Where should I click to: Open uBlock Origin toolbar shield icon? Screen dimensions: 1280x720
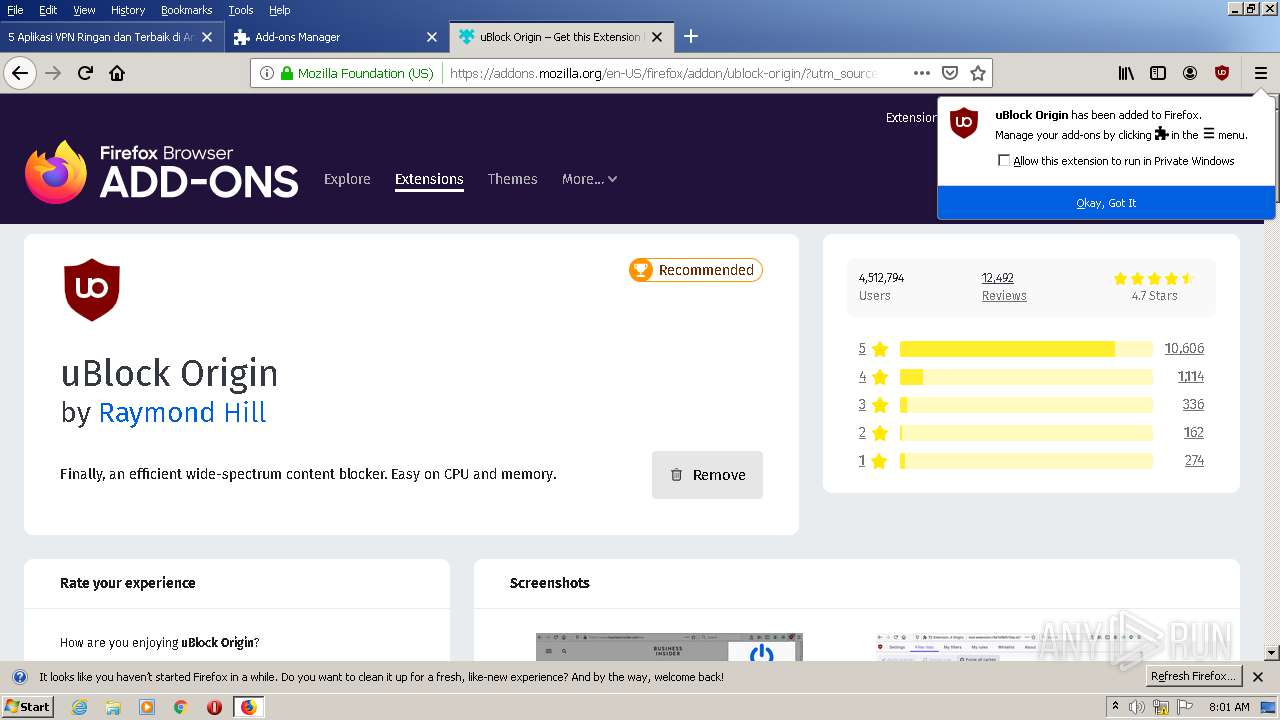click(x=1222, y=73)
